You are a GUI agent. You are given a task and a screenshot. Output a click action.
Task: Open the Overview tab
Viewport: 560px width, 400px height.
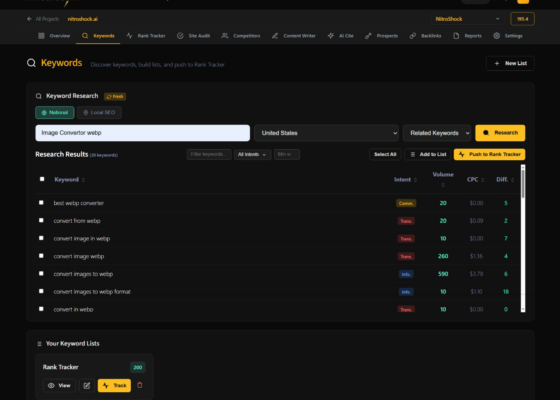54,36
